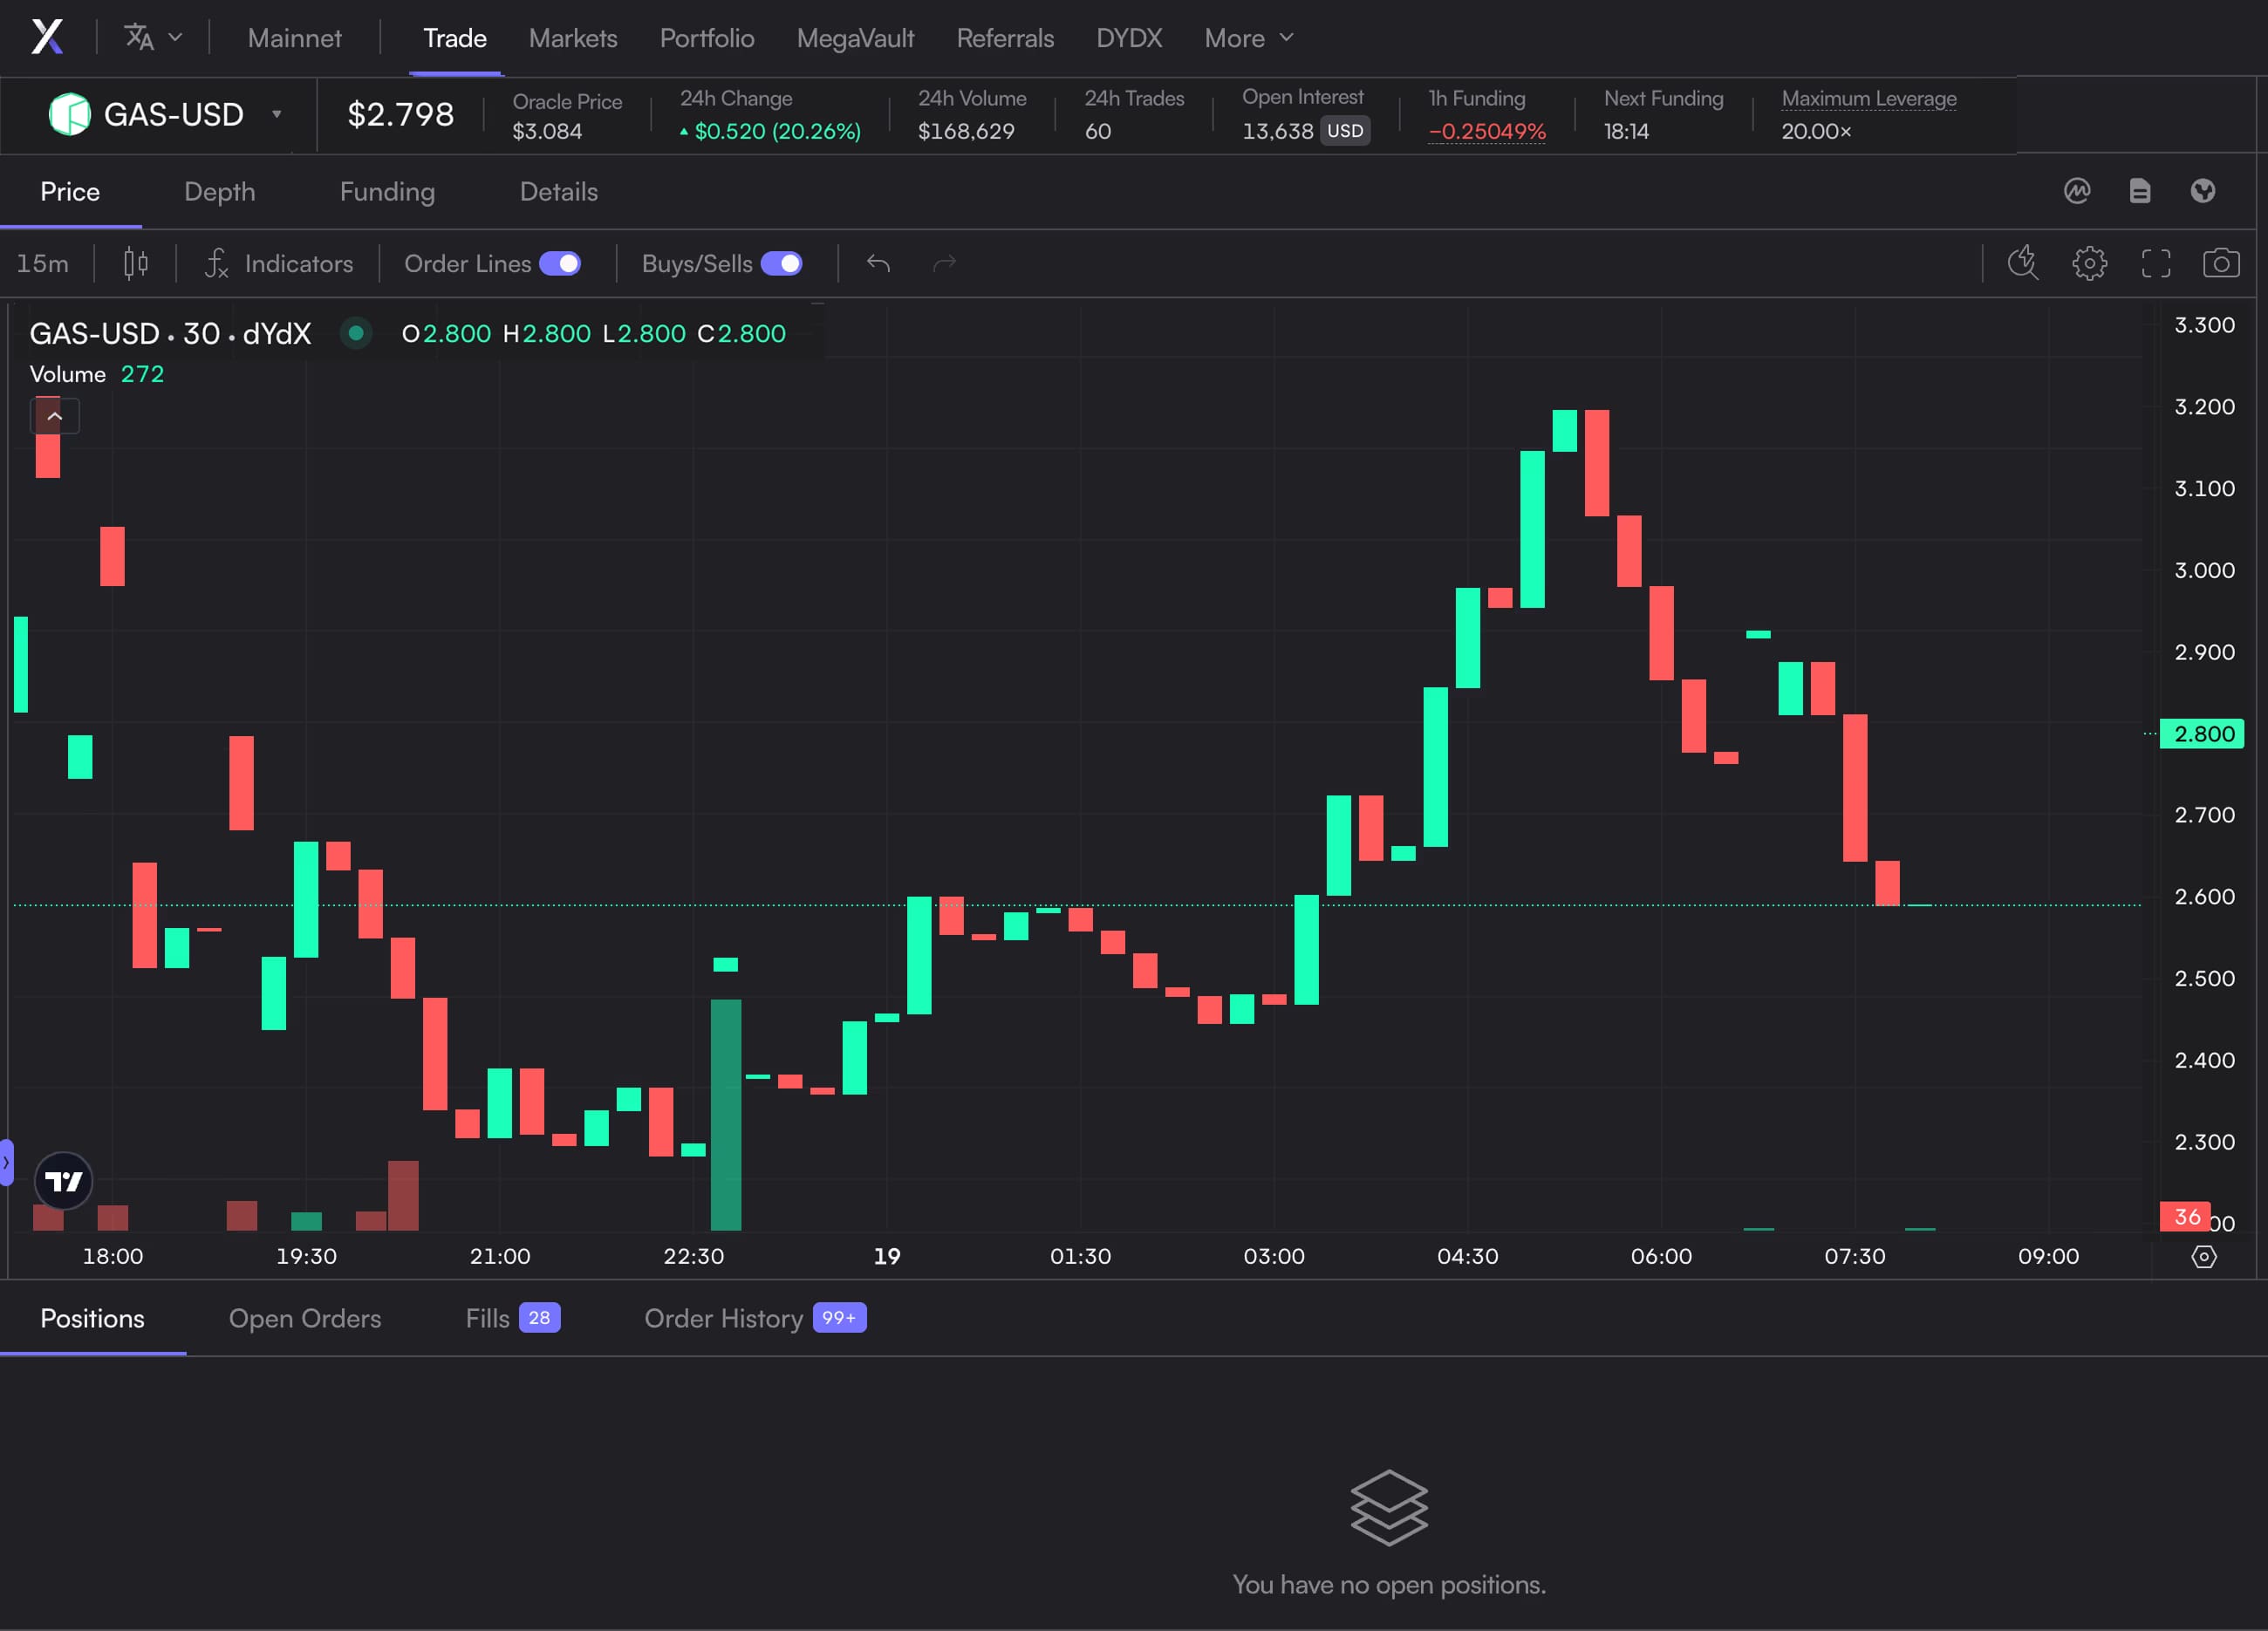
Task: Open the Fills tab
Action: point(512,1318)
